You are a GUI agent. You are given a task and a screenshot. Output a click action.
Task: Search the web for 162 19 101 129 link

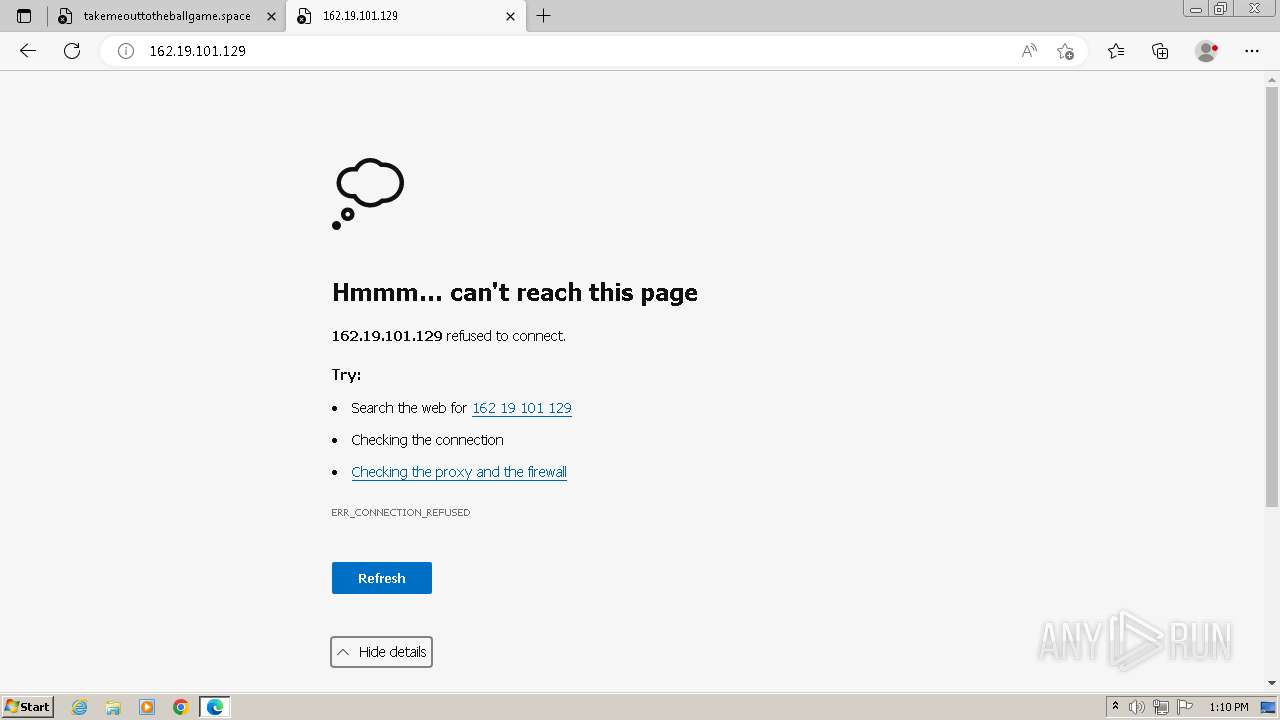pyautogui.click(x=522, y=408)
